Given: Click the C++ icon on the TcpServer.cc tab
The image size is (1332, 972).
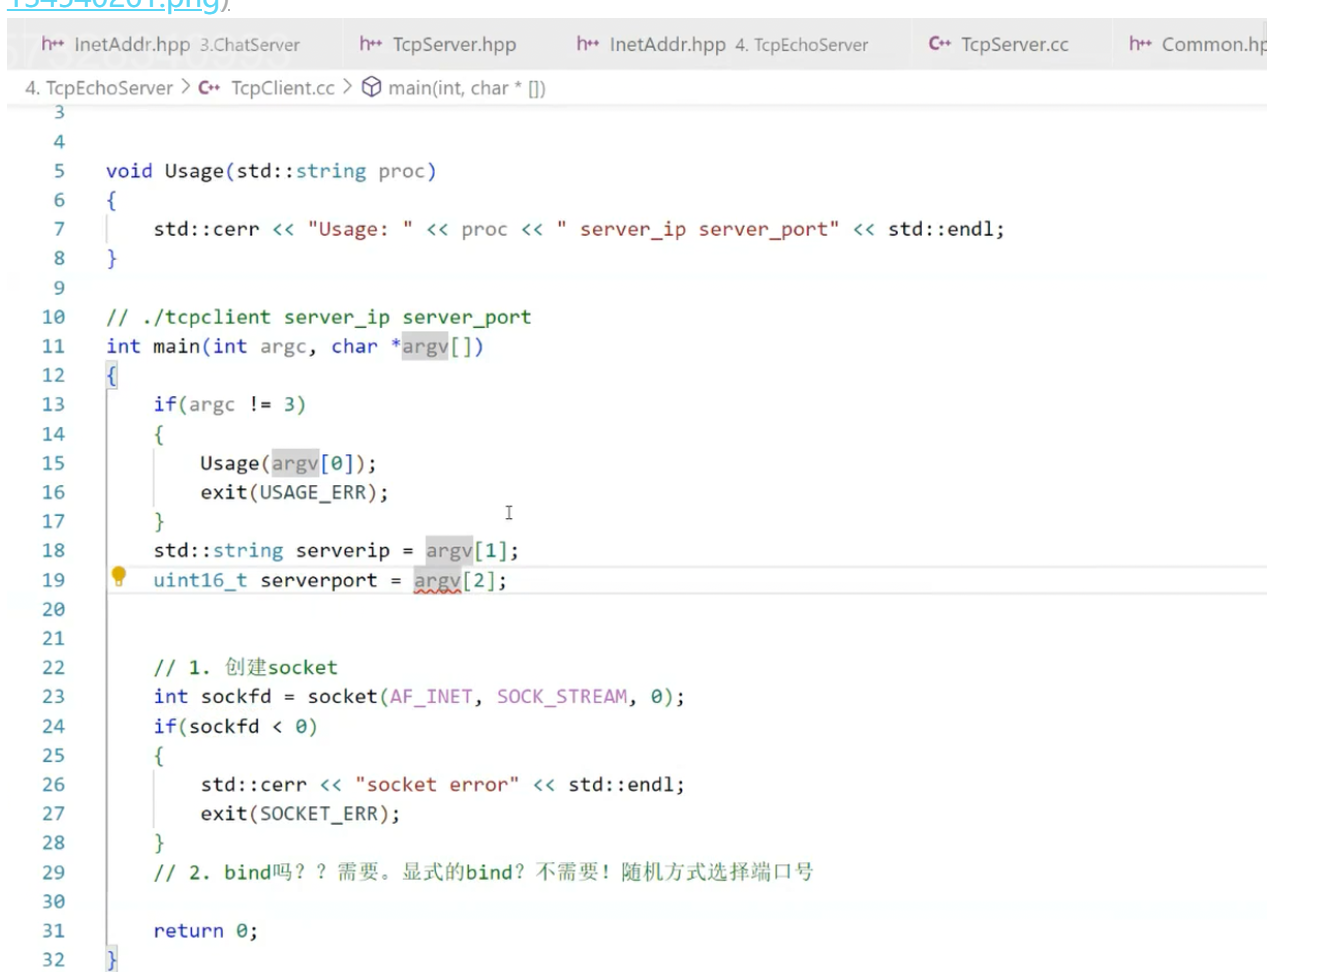Looking at the screenshot, I should point(939,44).
